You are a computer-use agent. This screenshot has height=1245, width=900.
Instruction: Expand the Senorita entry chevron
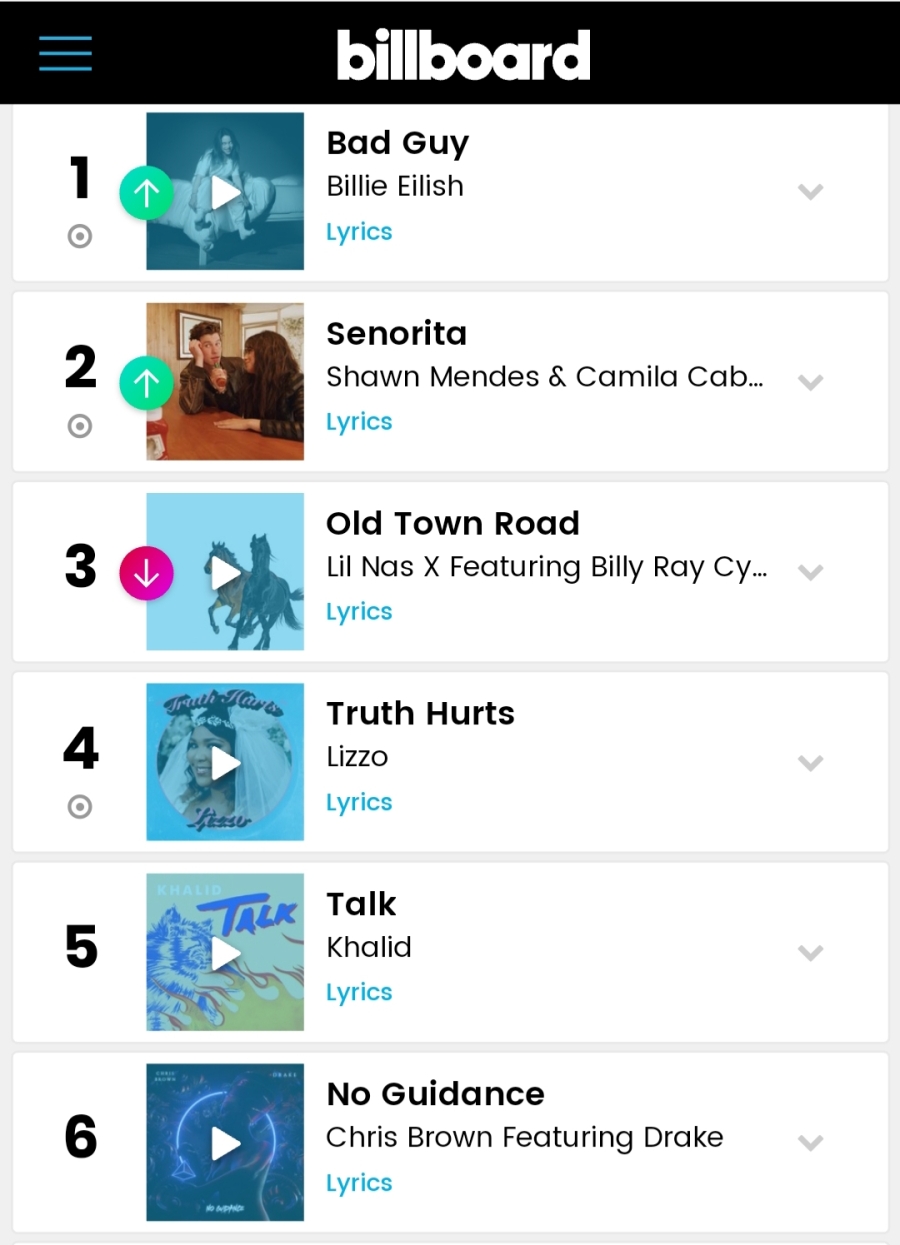click(810, 382)
